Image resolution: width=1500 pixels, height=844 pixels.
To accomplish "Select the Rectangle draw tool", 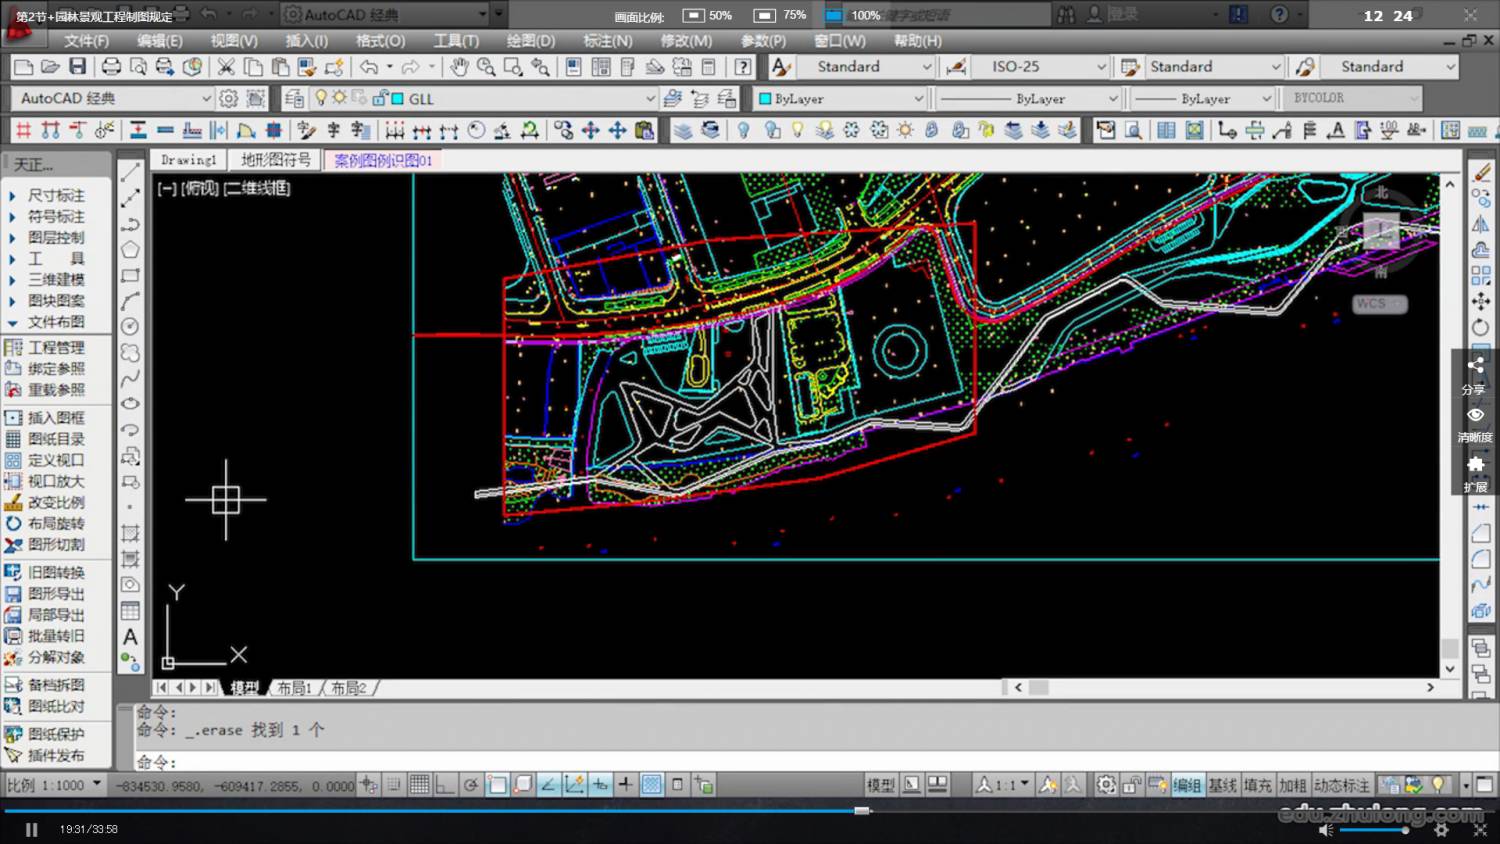I will tap(130, 275).
